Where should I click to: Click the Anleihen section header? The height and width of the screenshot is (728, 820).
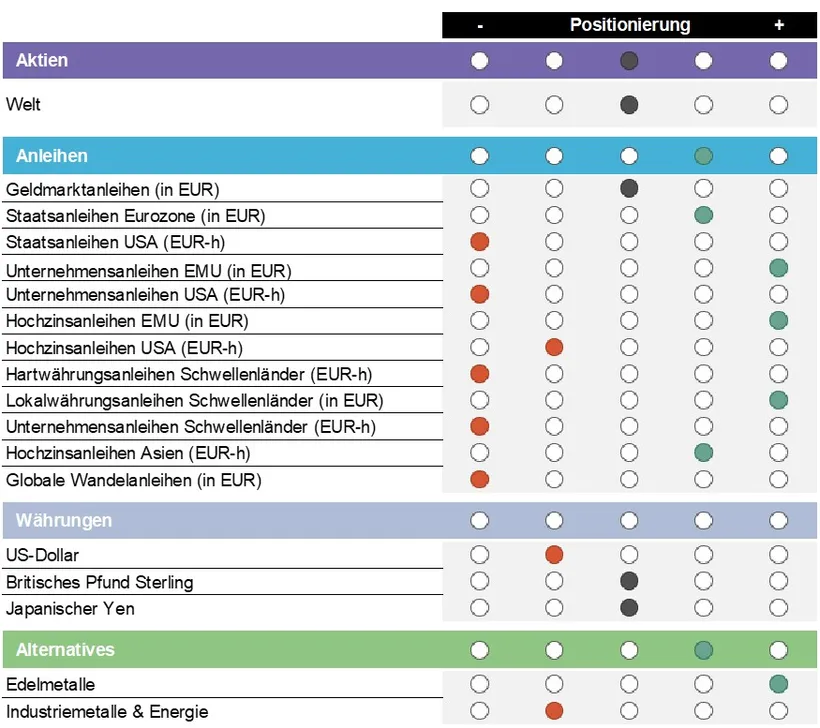click(x=51, y=156)
